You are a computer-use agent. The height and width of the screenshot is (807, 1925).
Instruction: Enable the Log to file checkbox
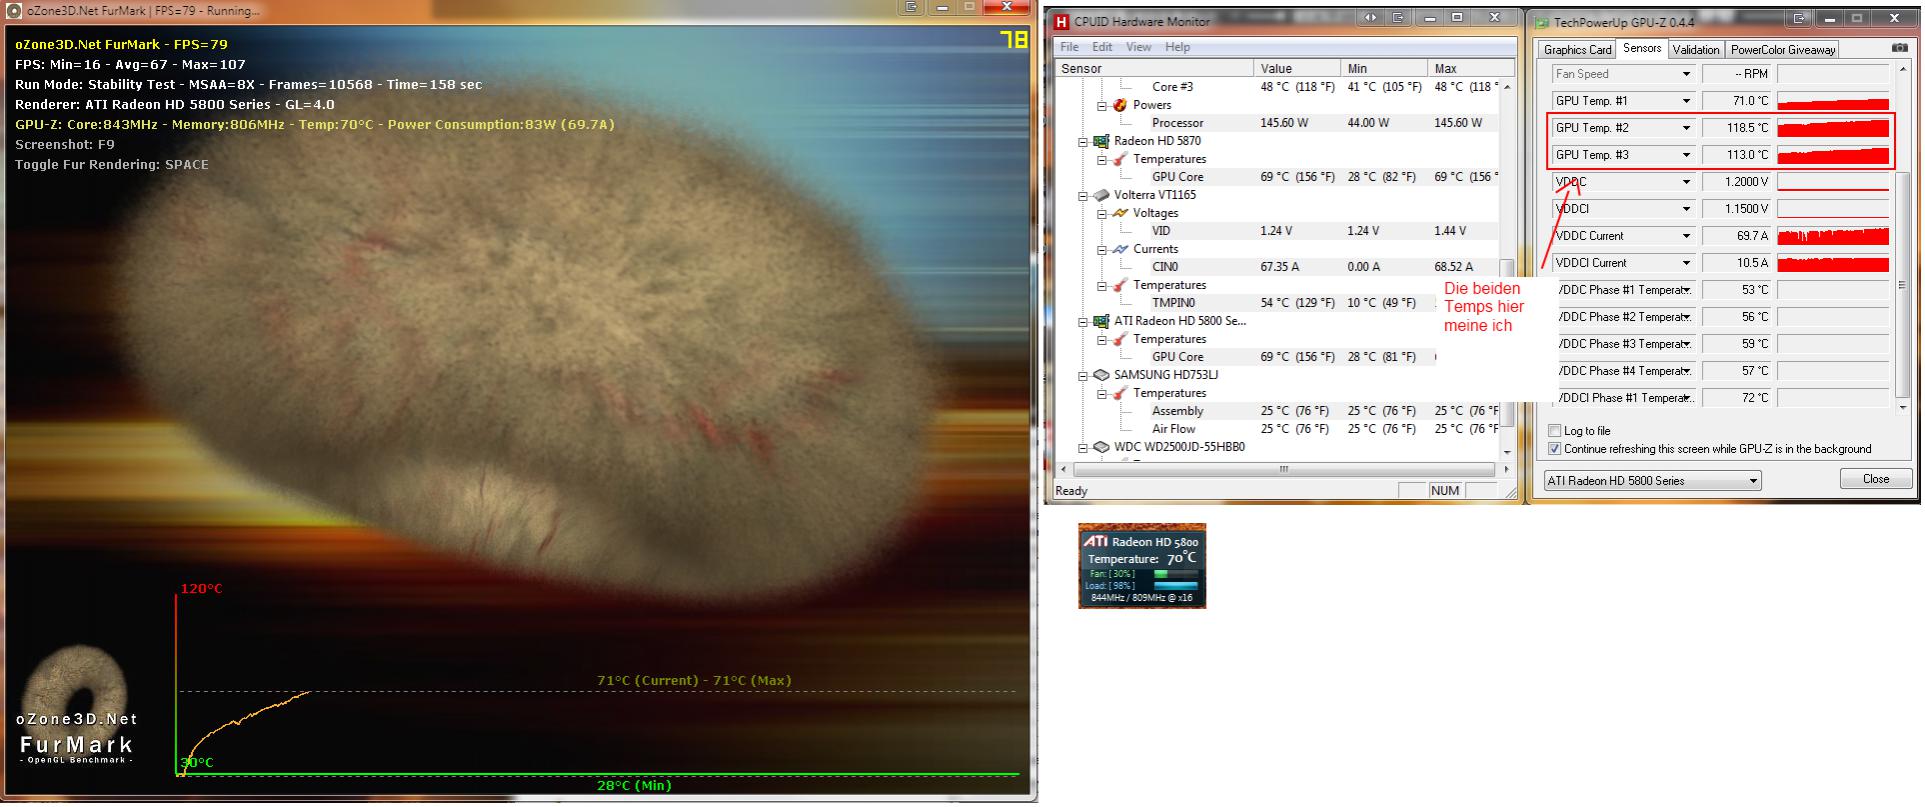click(x=1554, y=431)
